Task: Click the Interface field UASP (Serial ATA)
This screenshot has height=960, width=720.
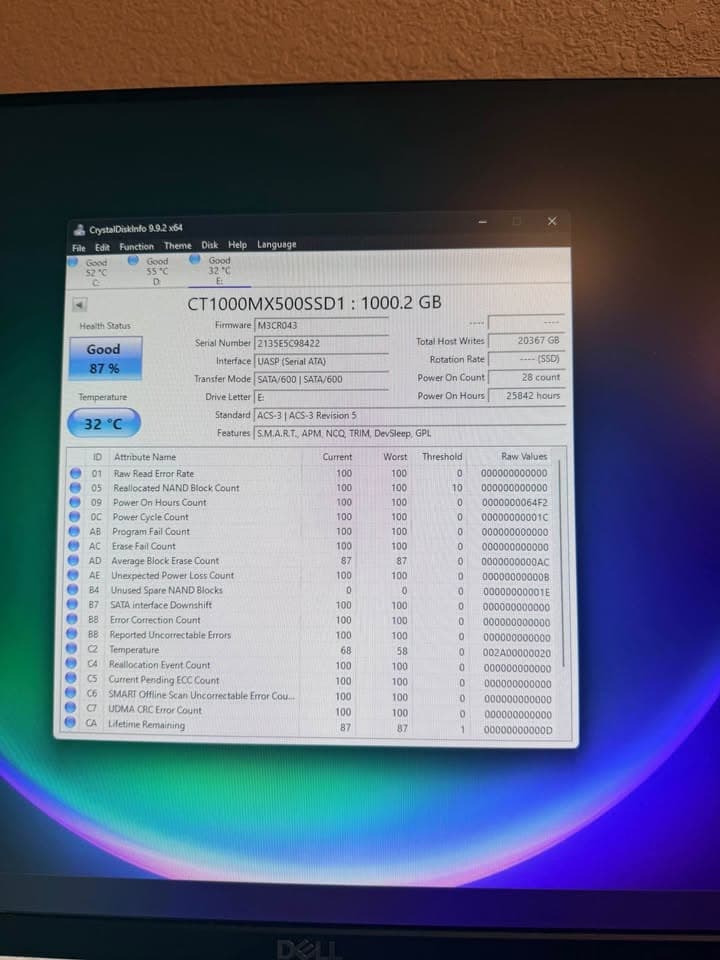Action: point(321,361)
